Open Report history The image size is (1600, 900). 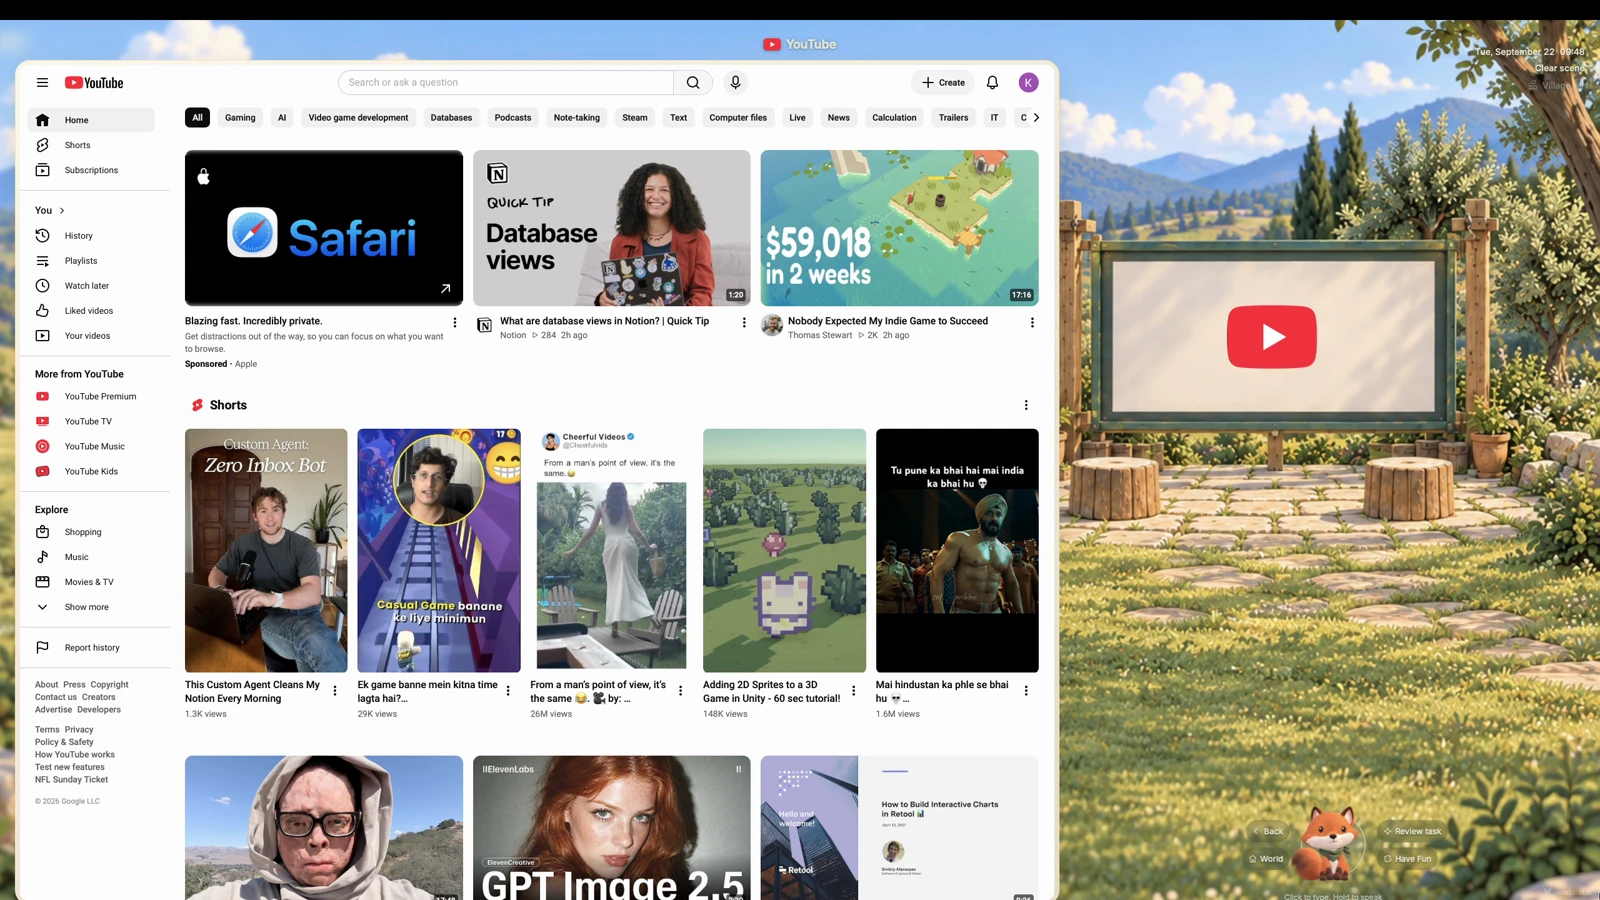(x=91, y=648)
